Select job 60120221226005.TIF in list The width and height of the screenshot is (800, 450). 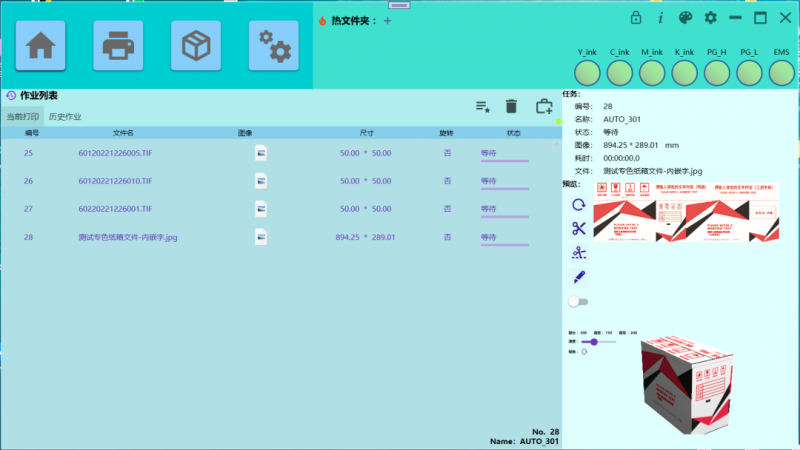(x=115, y=153)
